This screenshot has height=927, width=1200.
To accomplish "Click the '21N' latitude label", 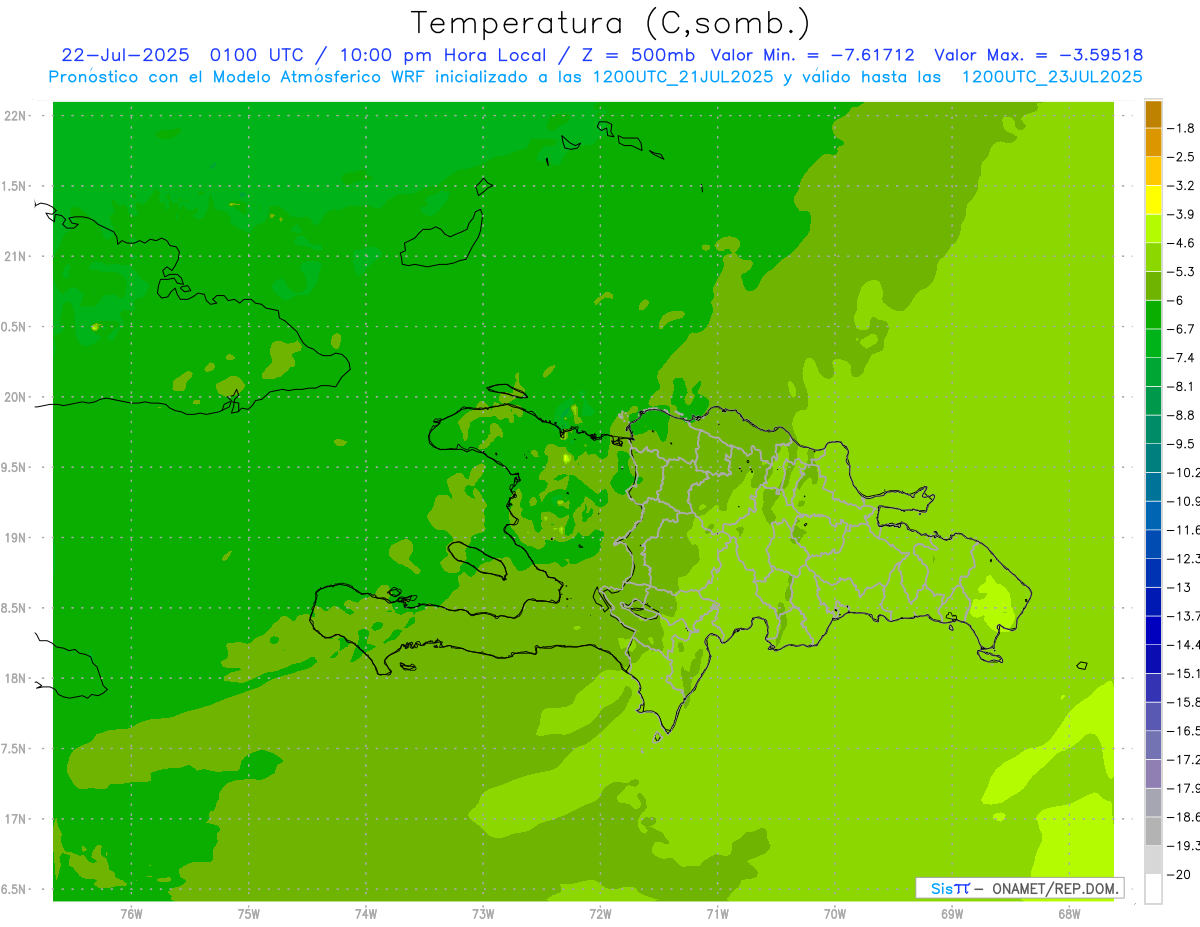I will [x=15, y=256].
